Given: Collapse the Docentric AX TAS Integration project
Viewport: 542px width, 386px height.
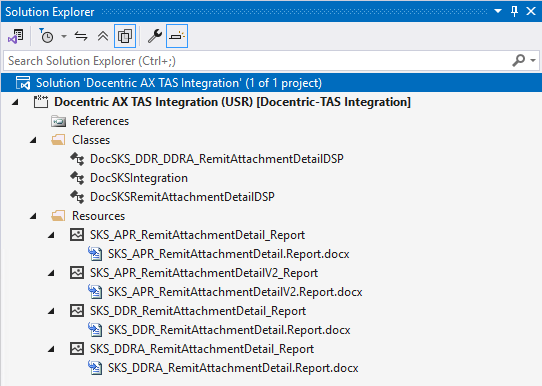Looking at the screenshot, I should point(15,102).
